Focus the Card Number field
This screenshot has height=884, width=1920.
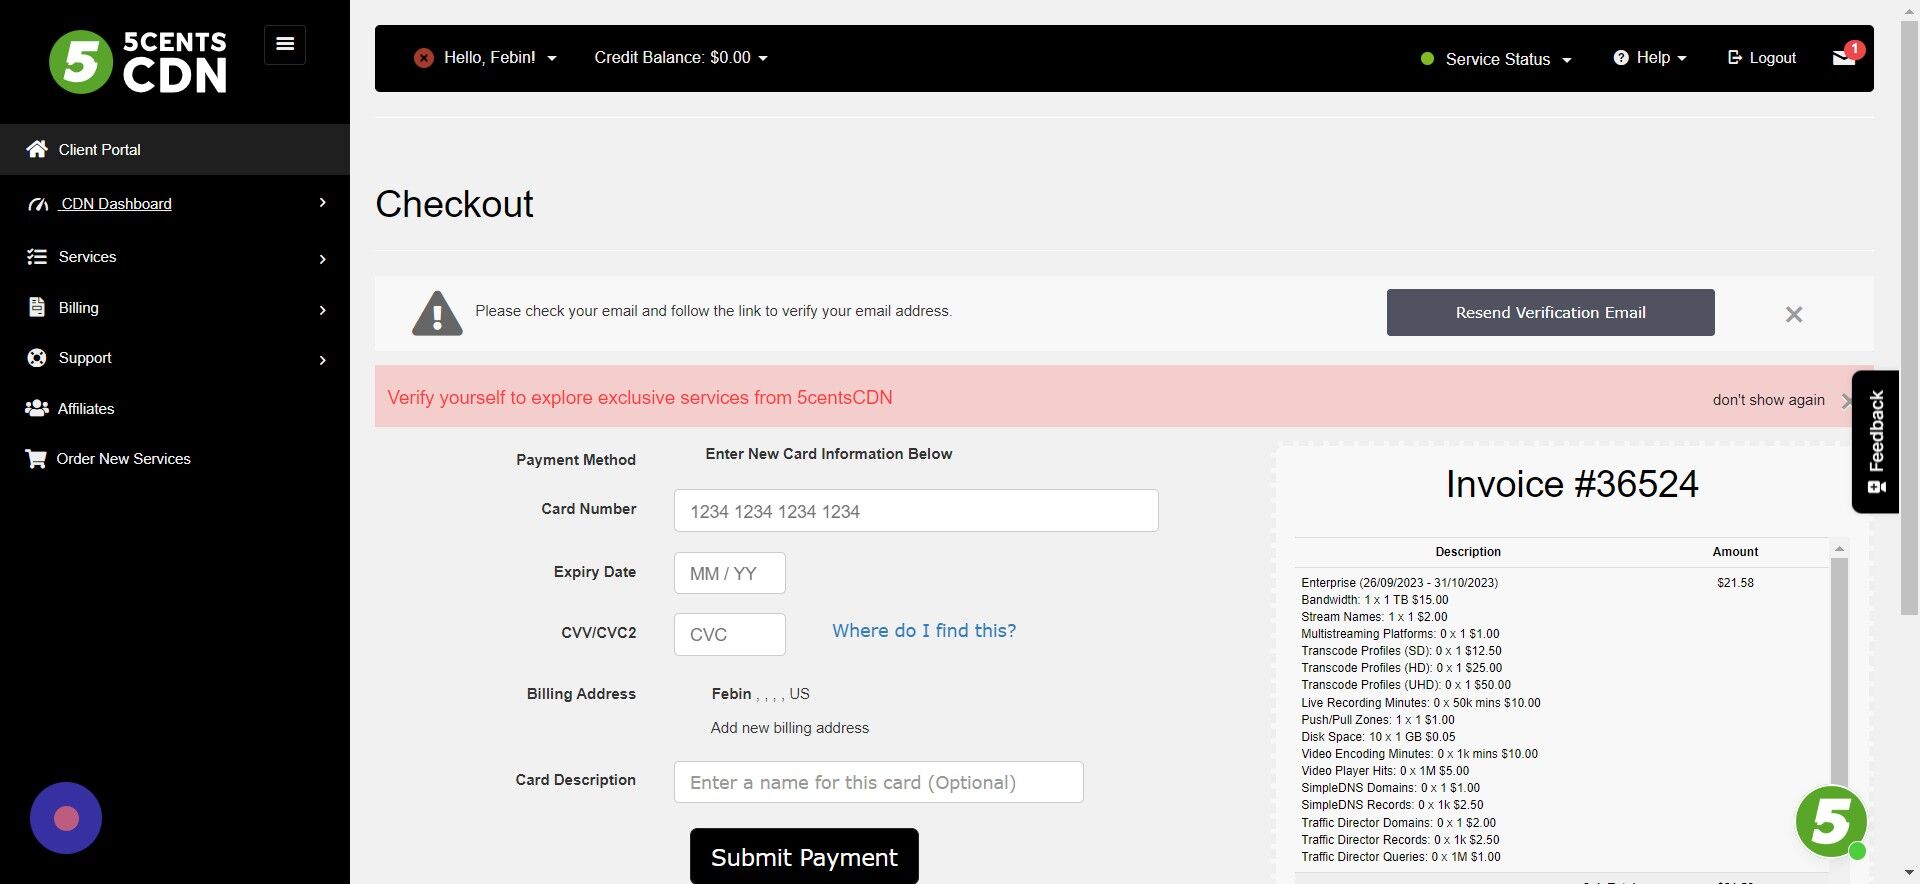click(916, 511)
